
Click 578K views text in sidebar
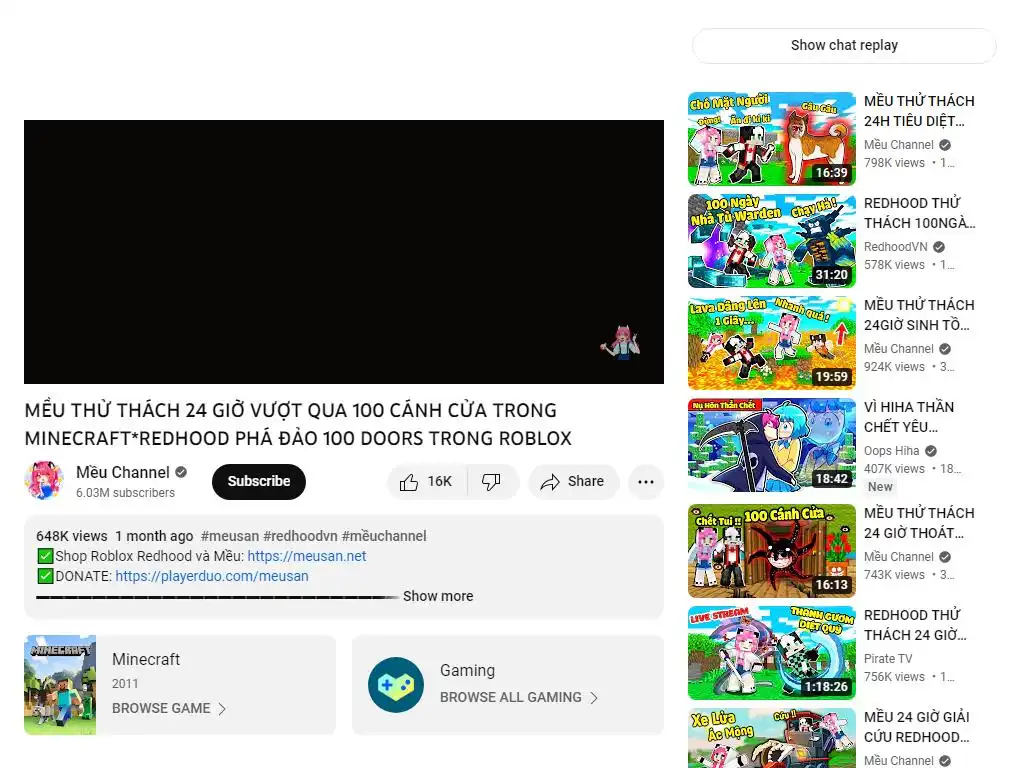click(x=894, y=264)
